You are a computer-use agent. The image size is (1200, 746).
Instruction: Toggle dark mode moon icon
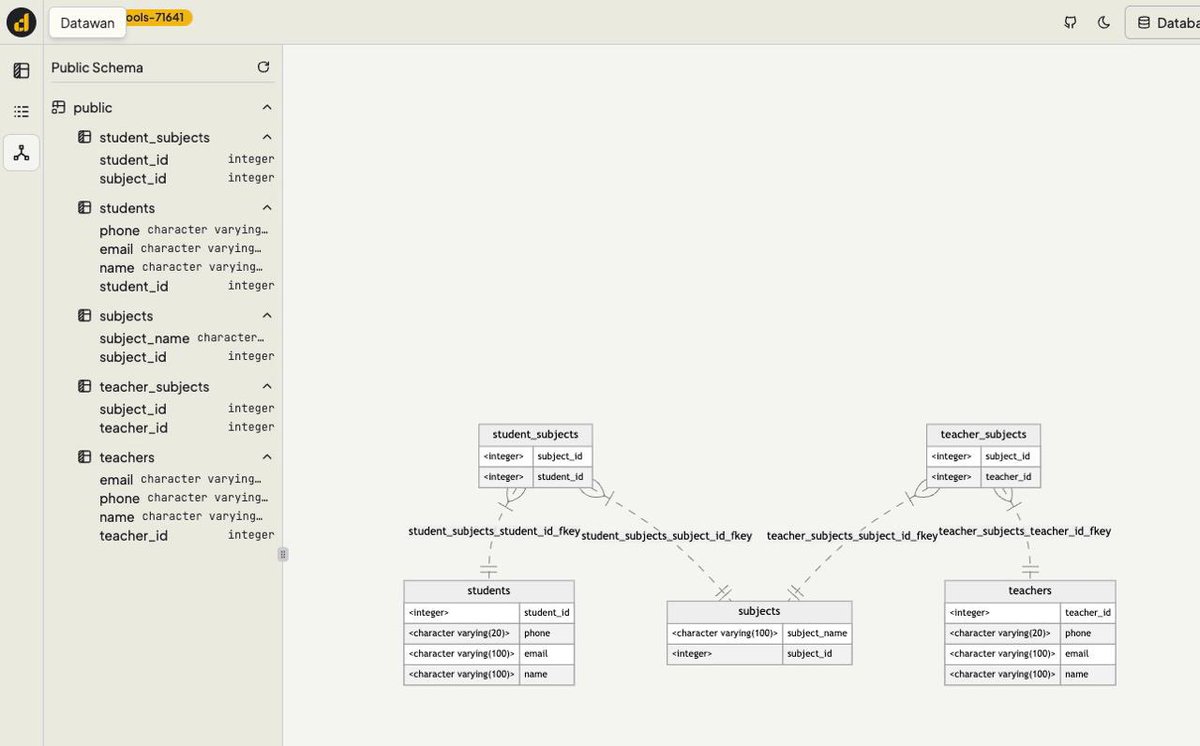(x=1104, y=22)
